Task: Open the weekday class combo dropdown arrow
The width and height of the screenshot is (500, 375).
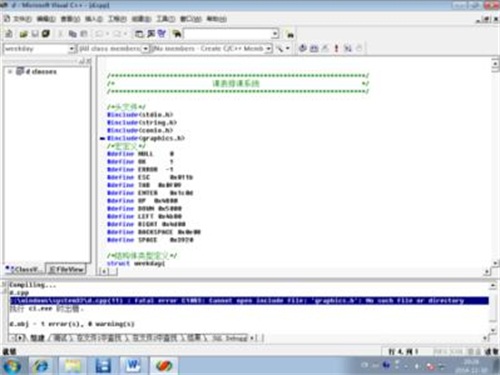Action: pos(71,49)
